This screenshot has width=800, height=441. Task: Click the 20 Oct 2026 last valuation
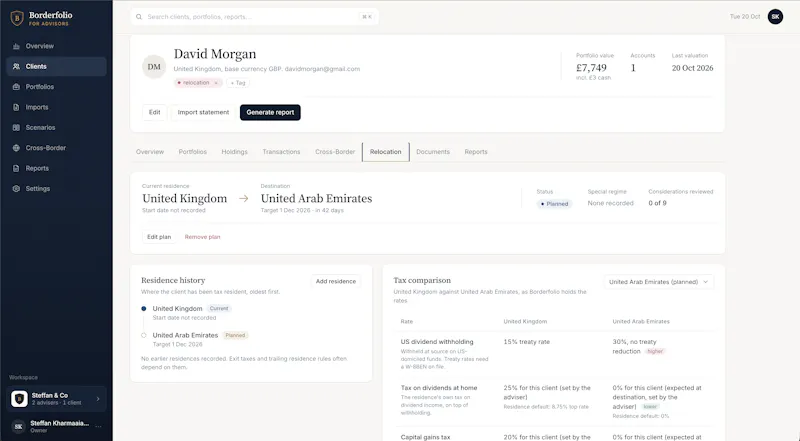pyautogui.click(x=692, y=68)
